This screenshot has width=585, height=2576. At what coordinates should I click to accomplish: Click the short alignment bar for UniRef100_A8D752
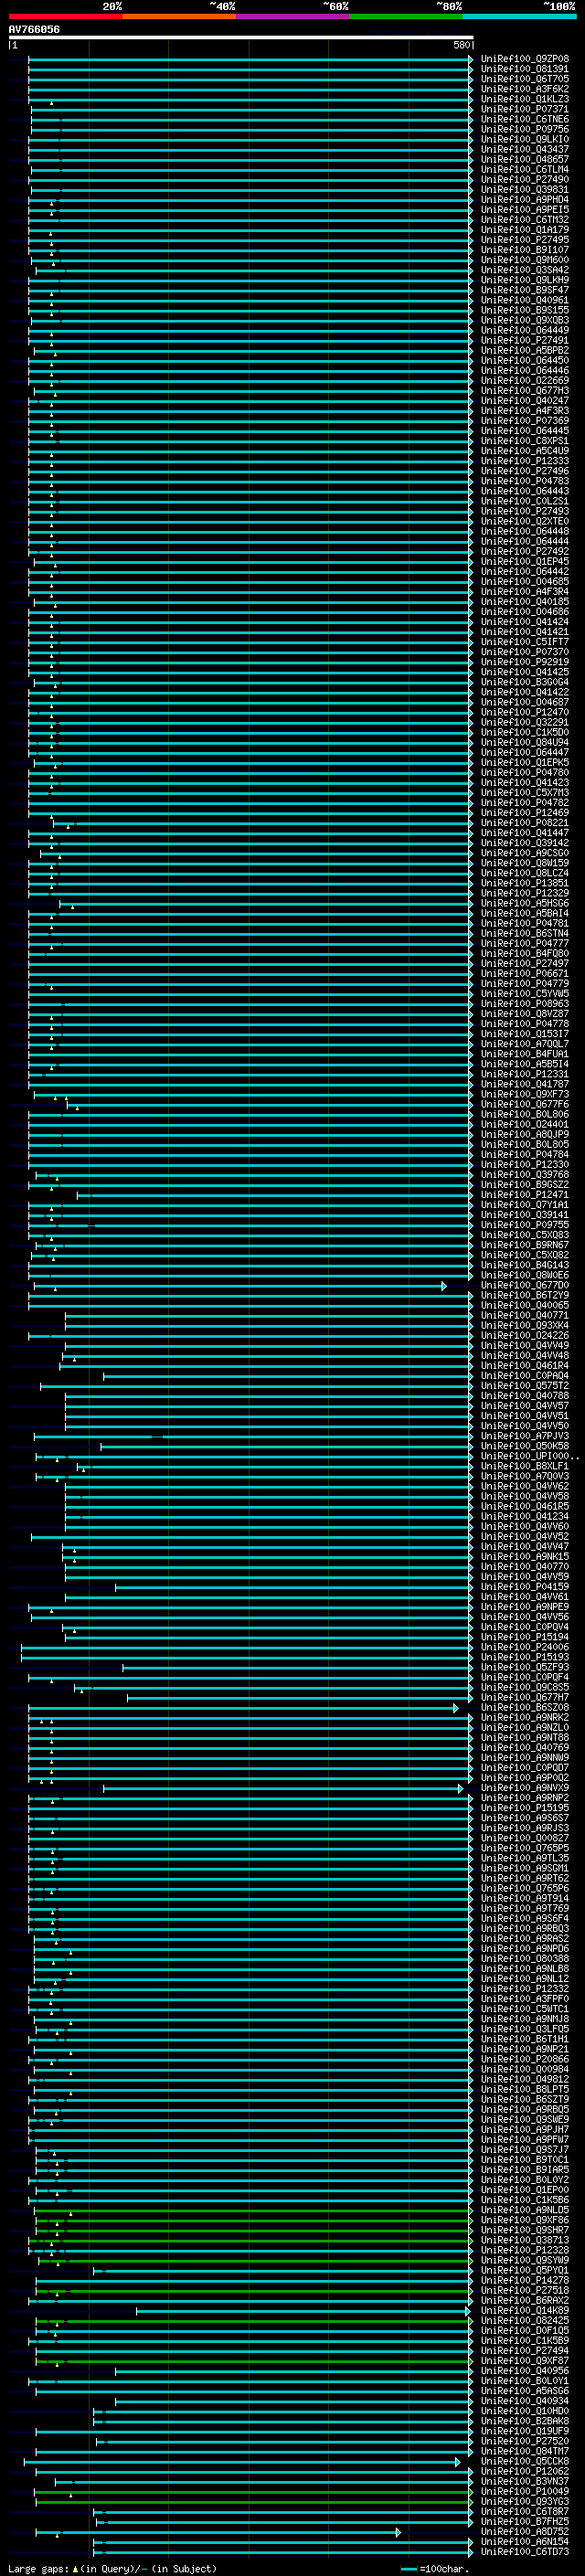[217, 2531]
